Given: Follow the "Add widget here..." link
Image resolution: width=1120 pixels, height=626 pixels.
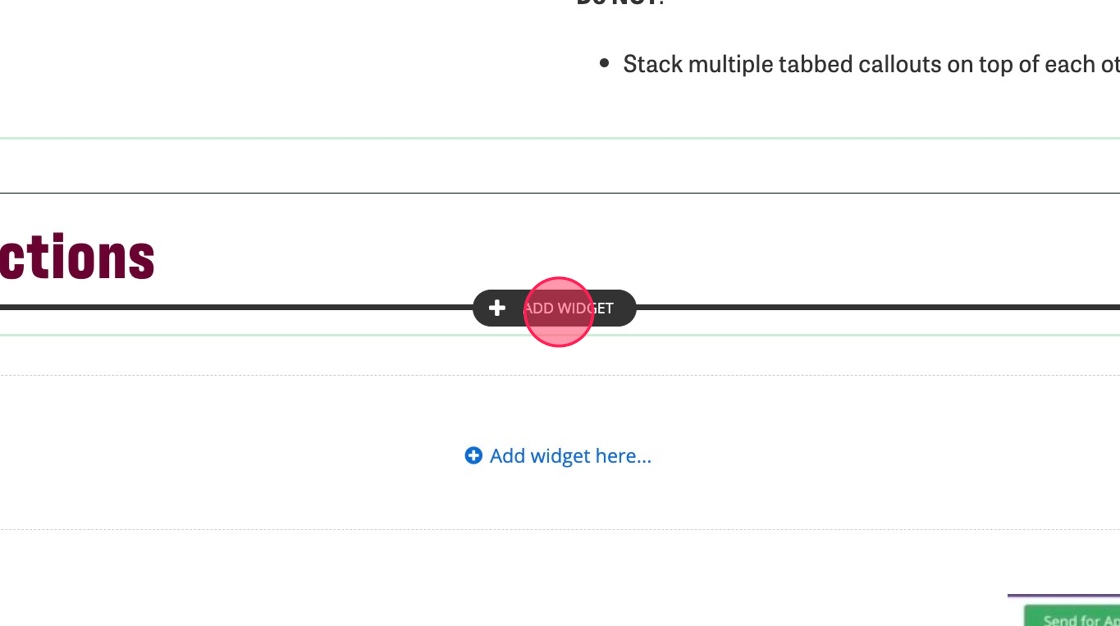Looking at the screenshot, I should pos(570,456).
